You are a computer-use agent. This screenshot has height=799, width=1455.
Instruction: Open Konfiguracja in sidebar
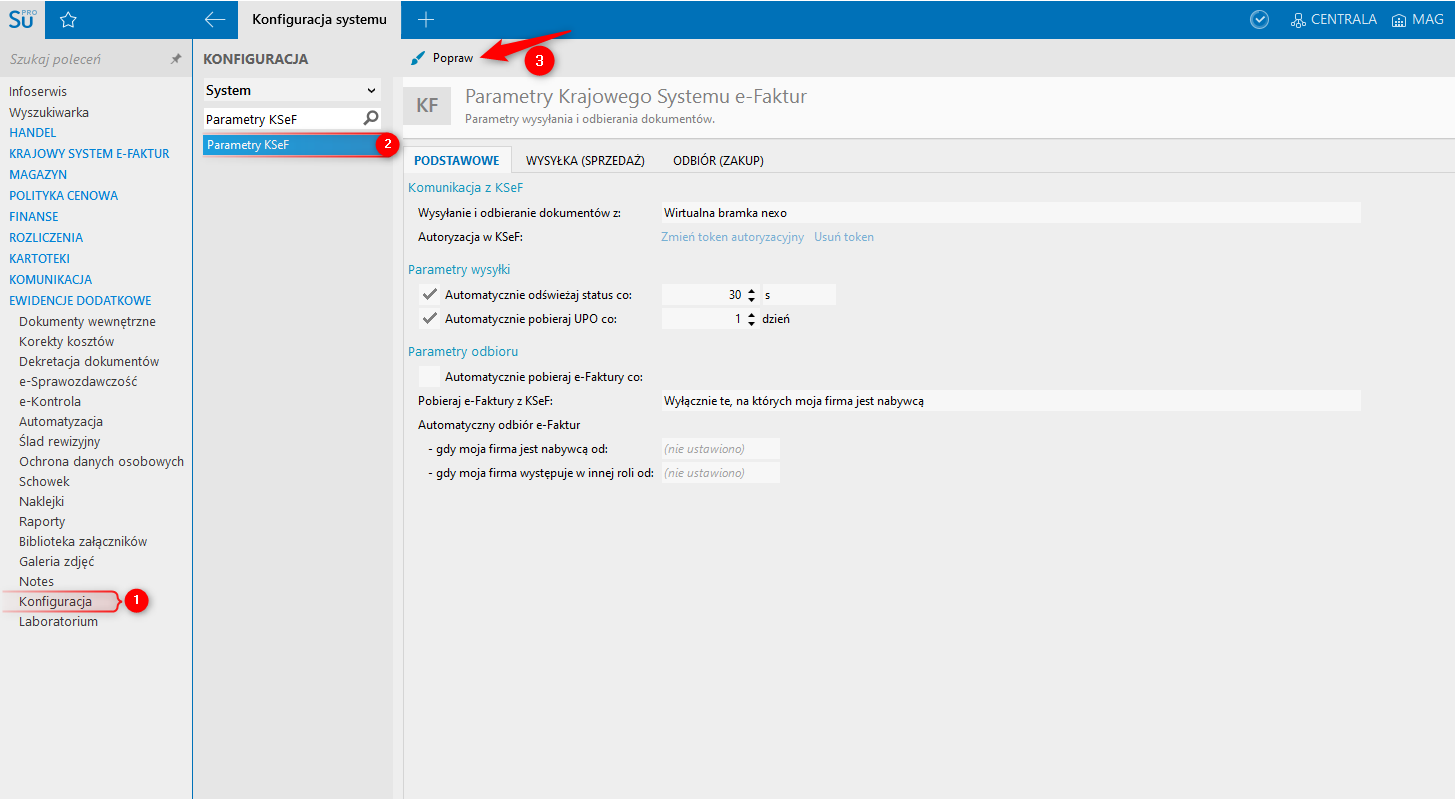[x=55, y=601]
